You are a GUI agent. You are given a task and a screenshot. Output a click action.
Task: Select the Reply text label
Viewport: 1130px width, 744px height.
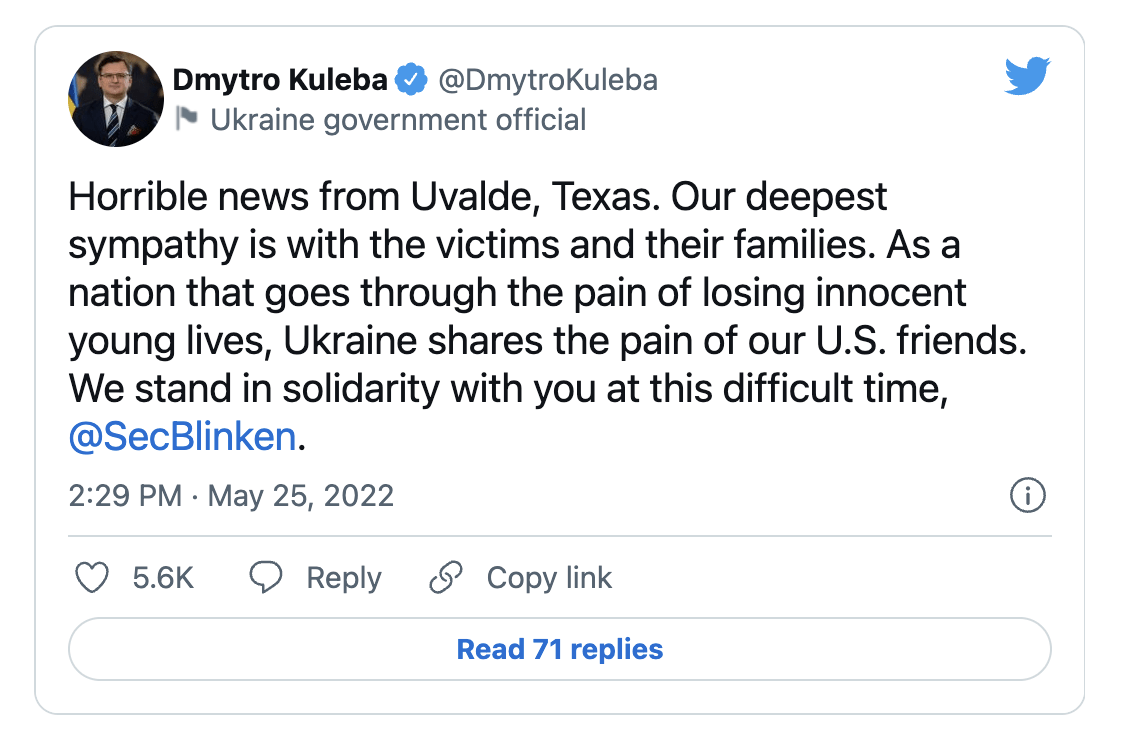click(x=344, y=579)
